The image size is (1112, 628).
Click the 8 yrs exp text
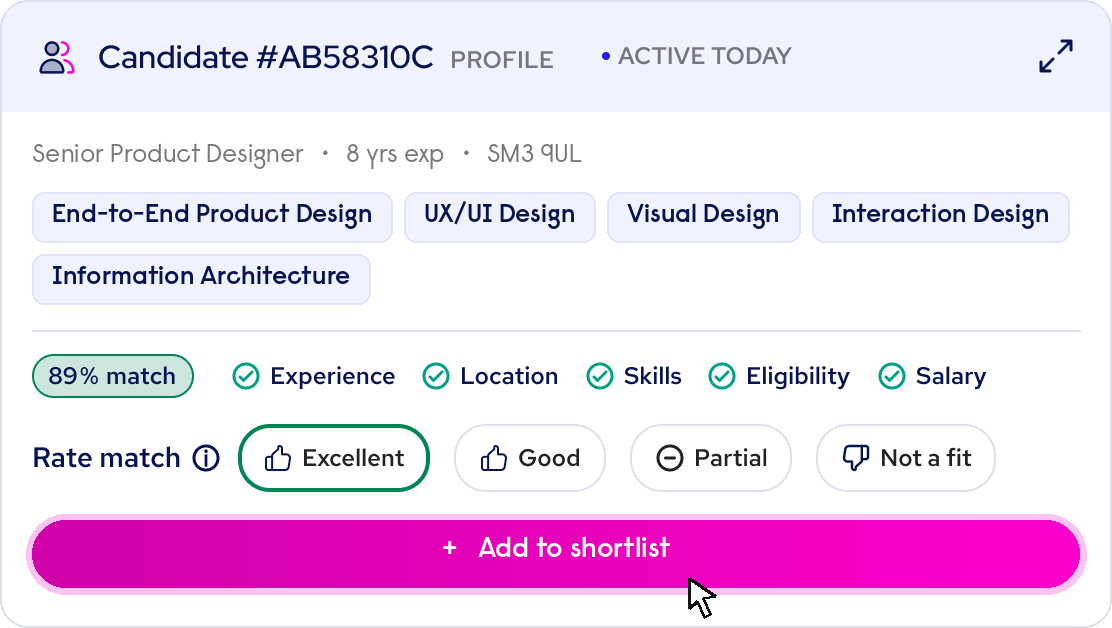click(395, 154)
